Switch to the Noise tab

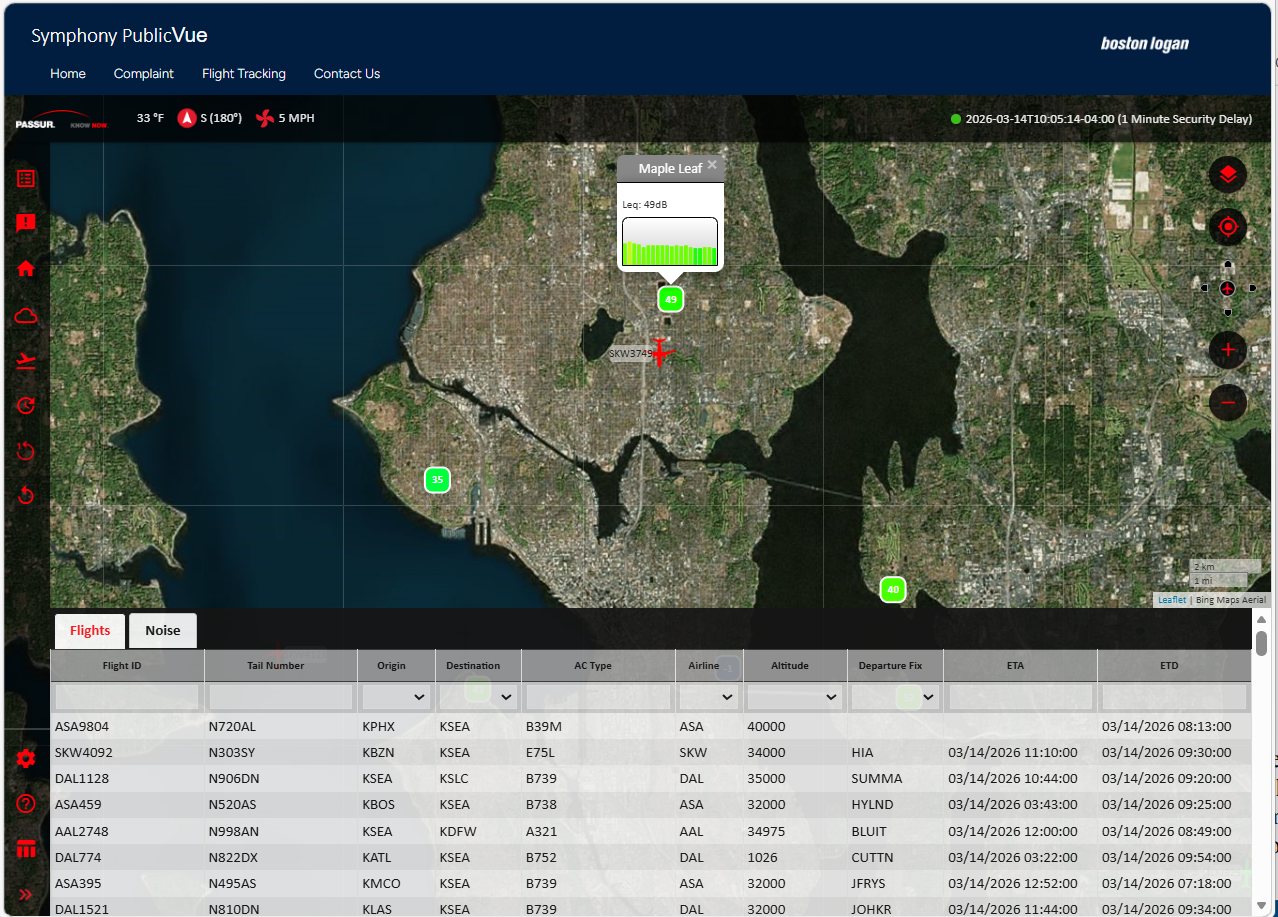coord(163,631)
